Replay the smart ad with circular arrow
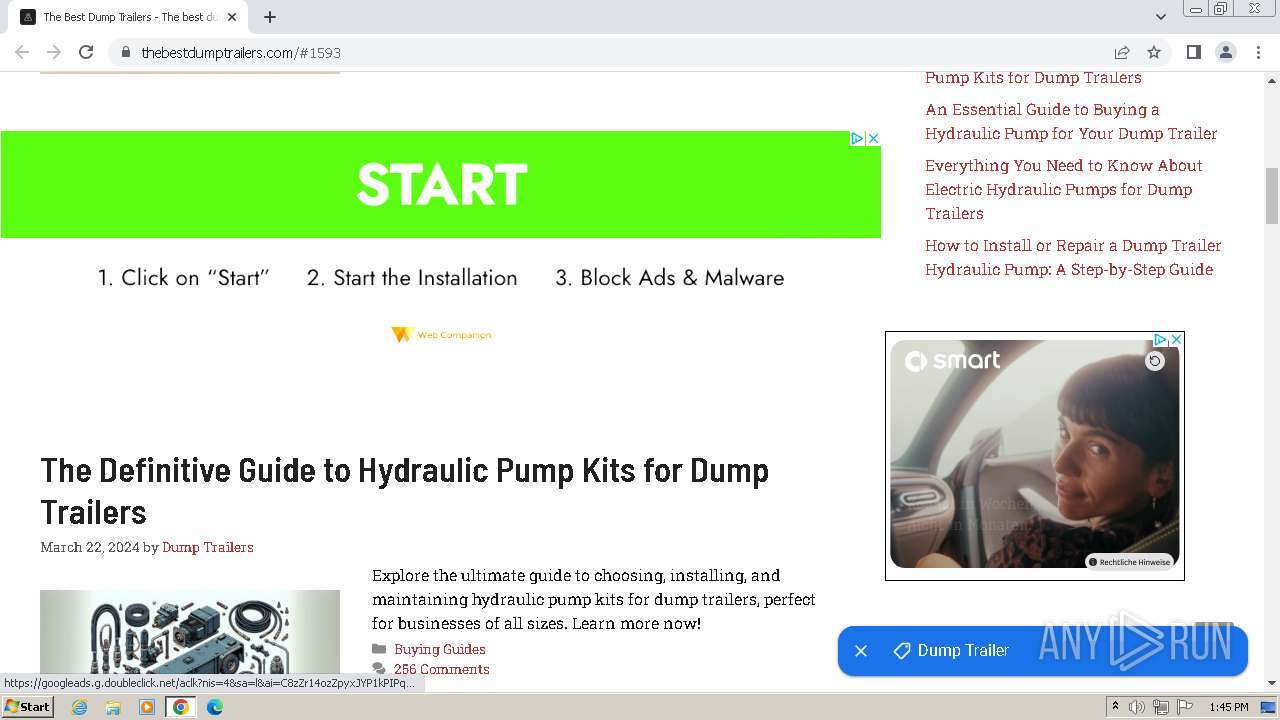The width and height of the screenshot is (1280, 720). pos(1155,361)
